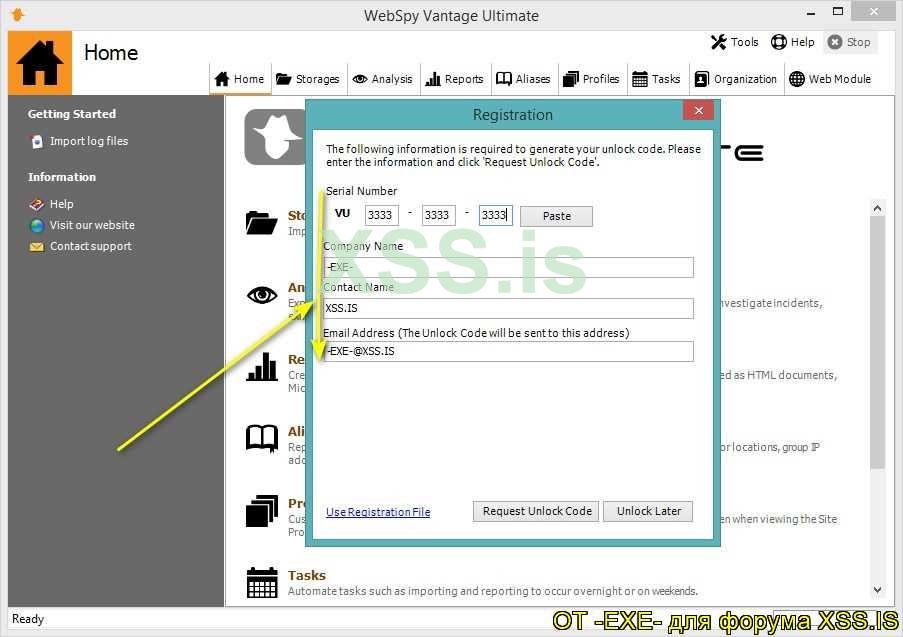Click the Email Address field
The height and width of the screenshot is (637, 903).
(x=509, y=351)
